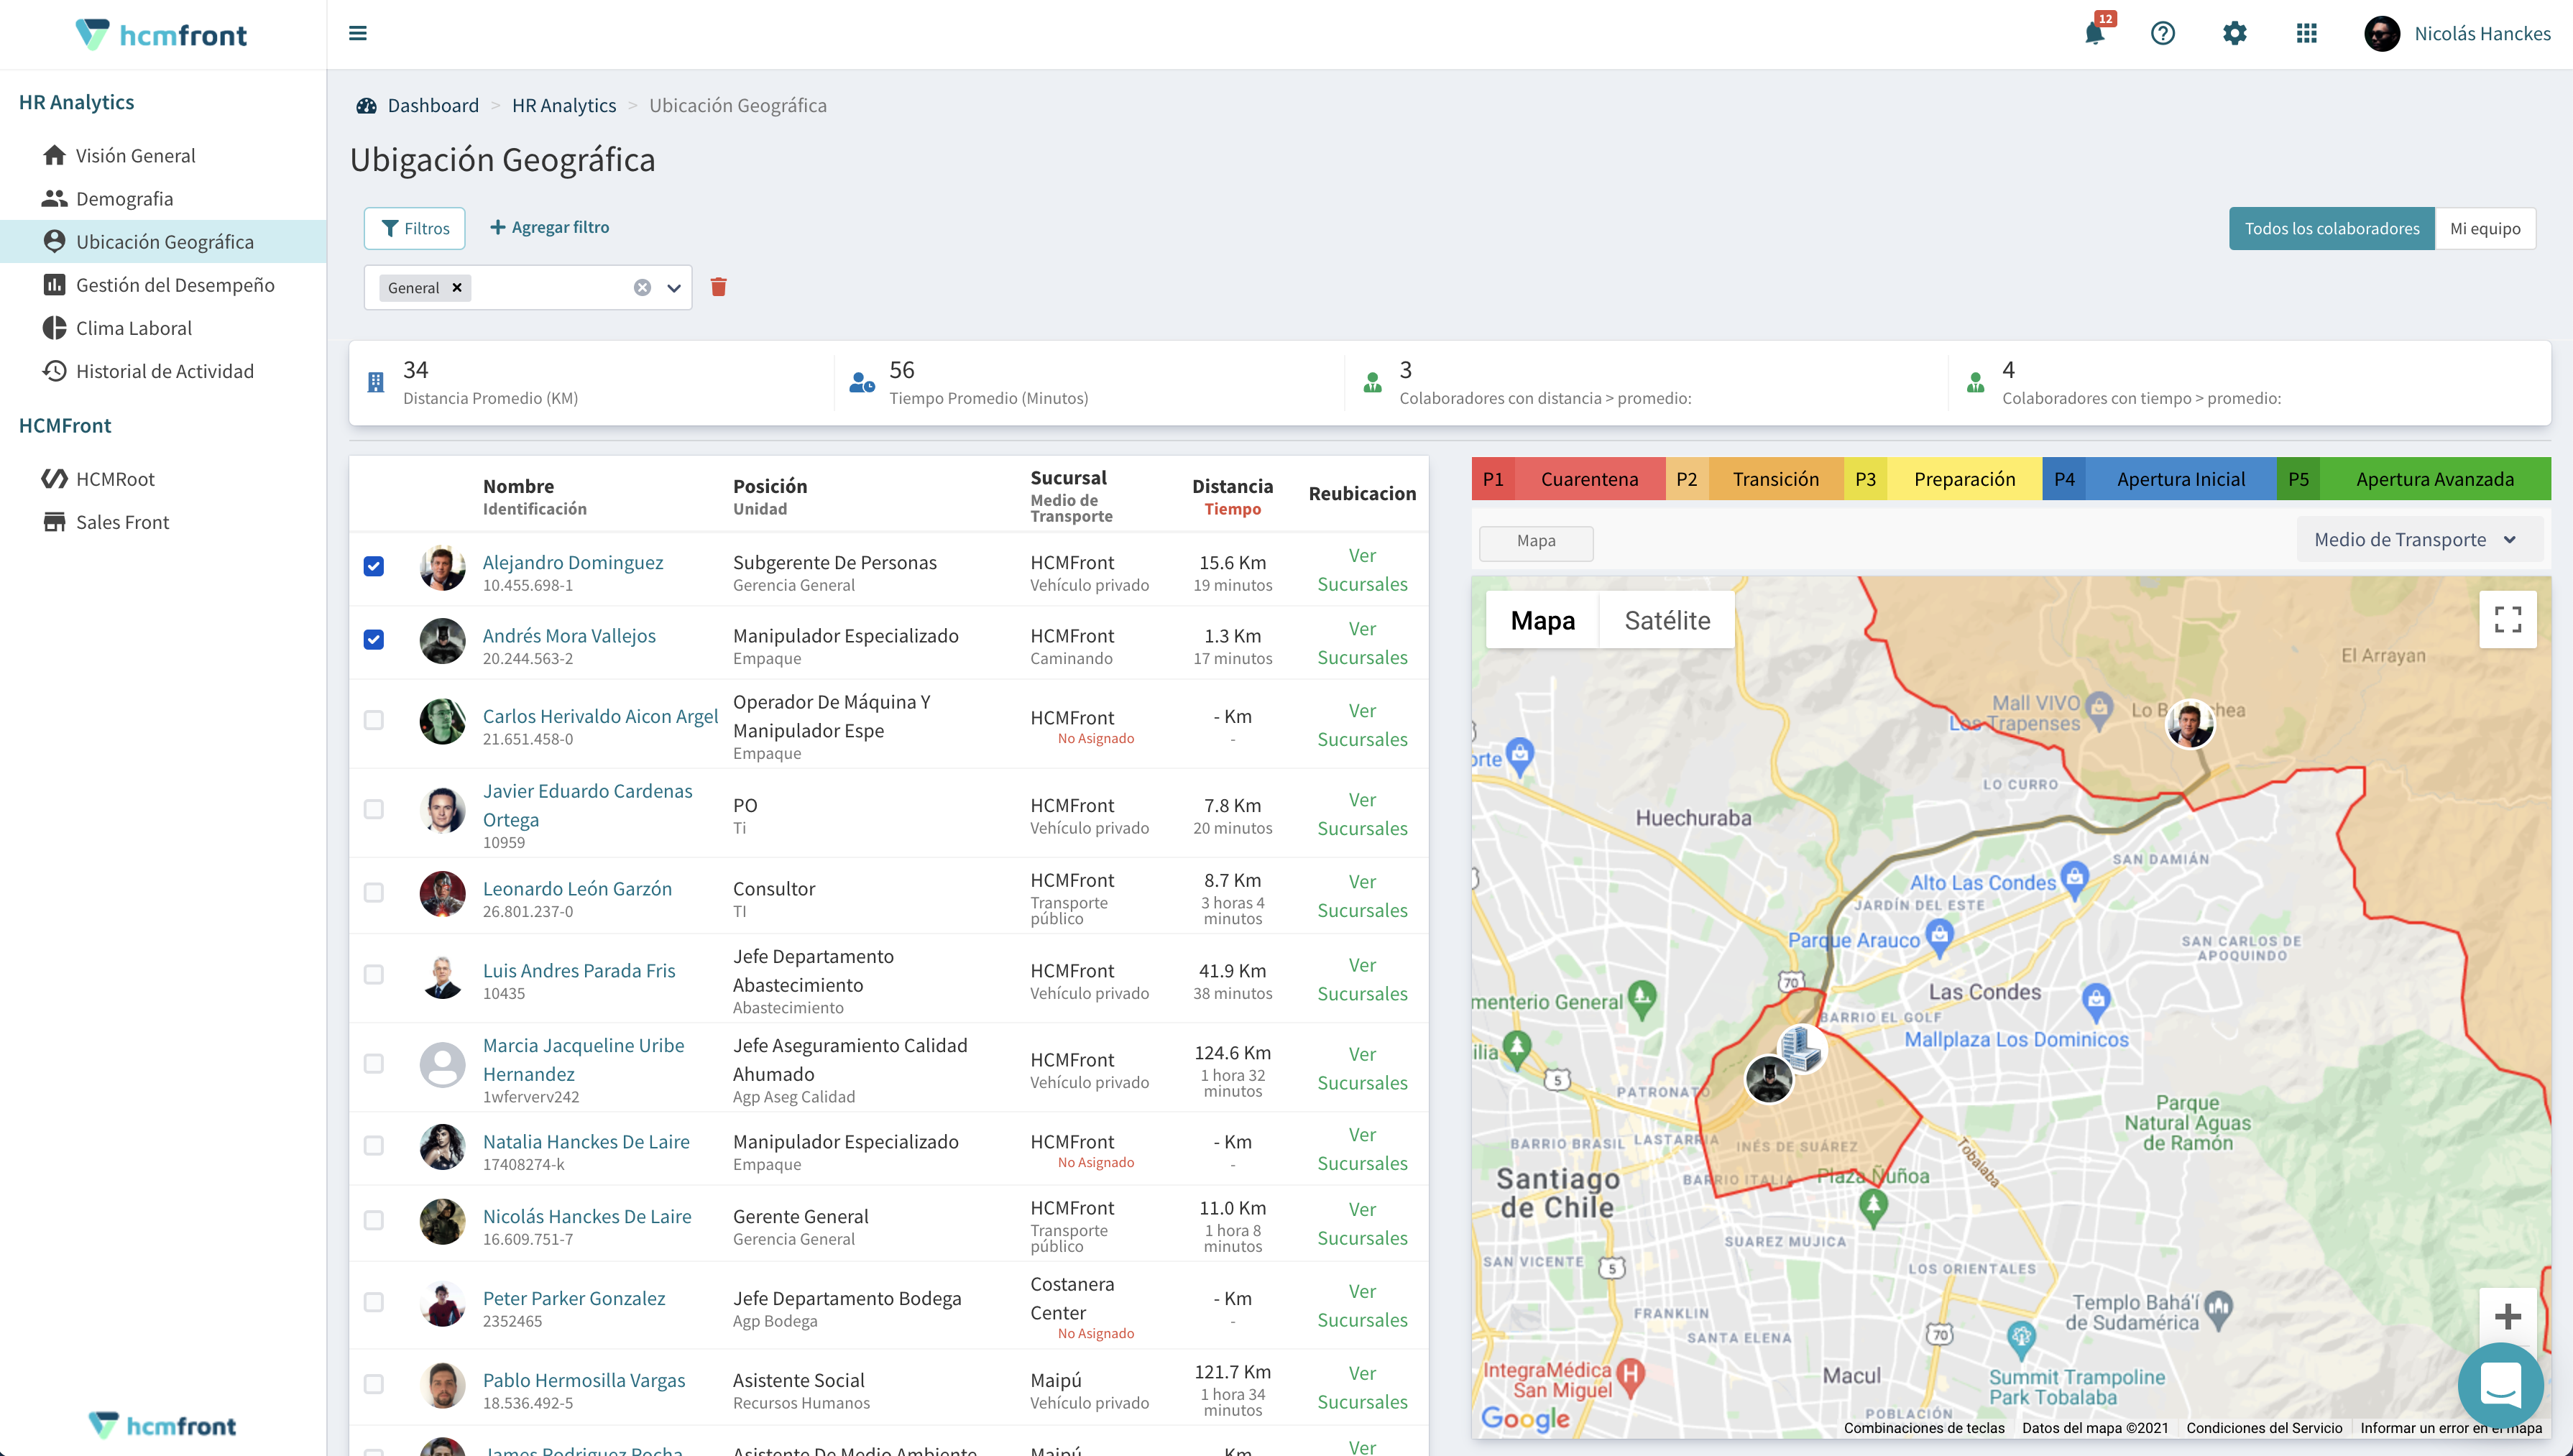
Task: Select the P1 Cuarentena phase swatch
Action: (1570, 478)
